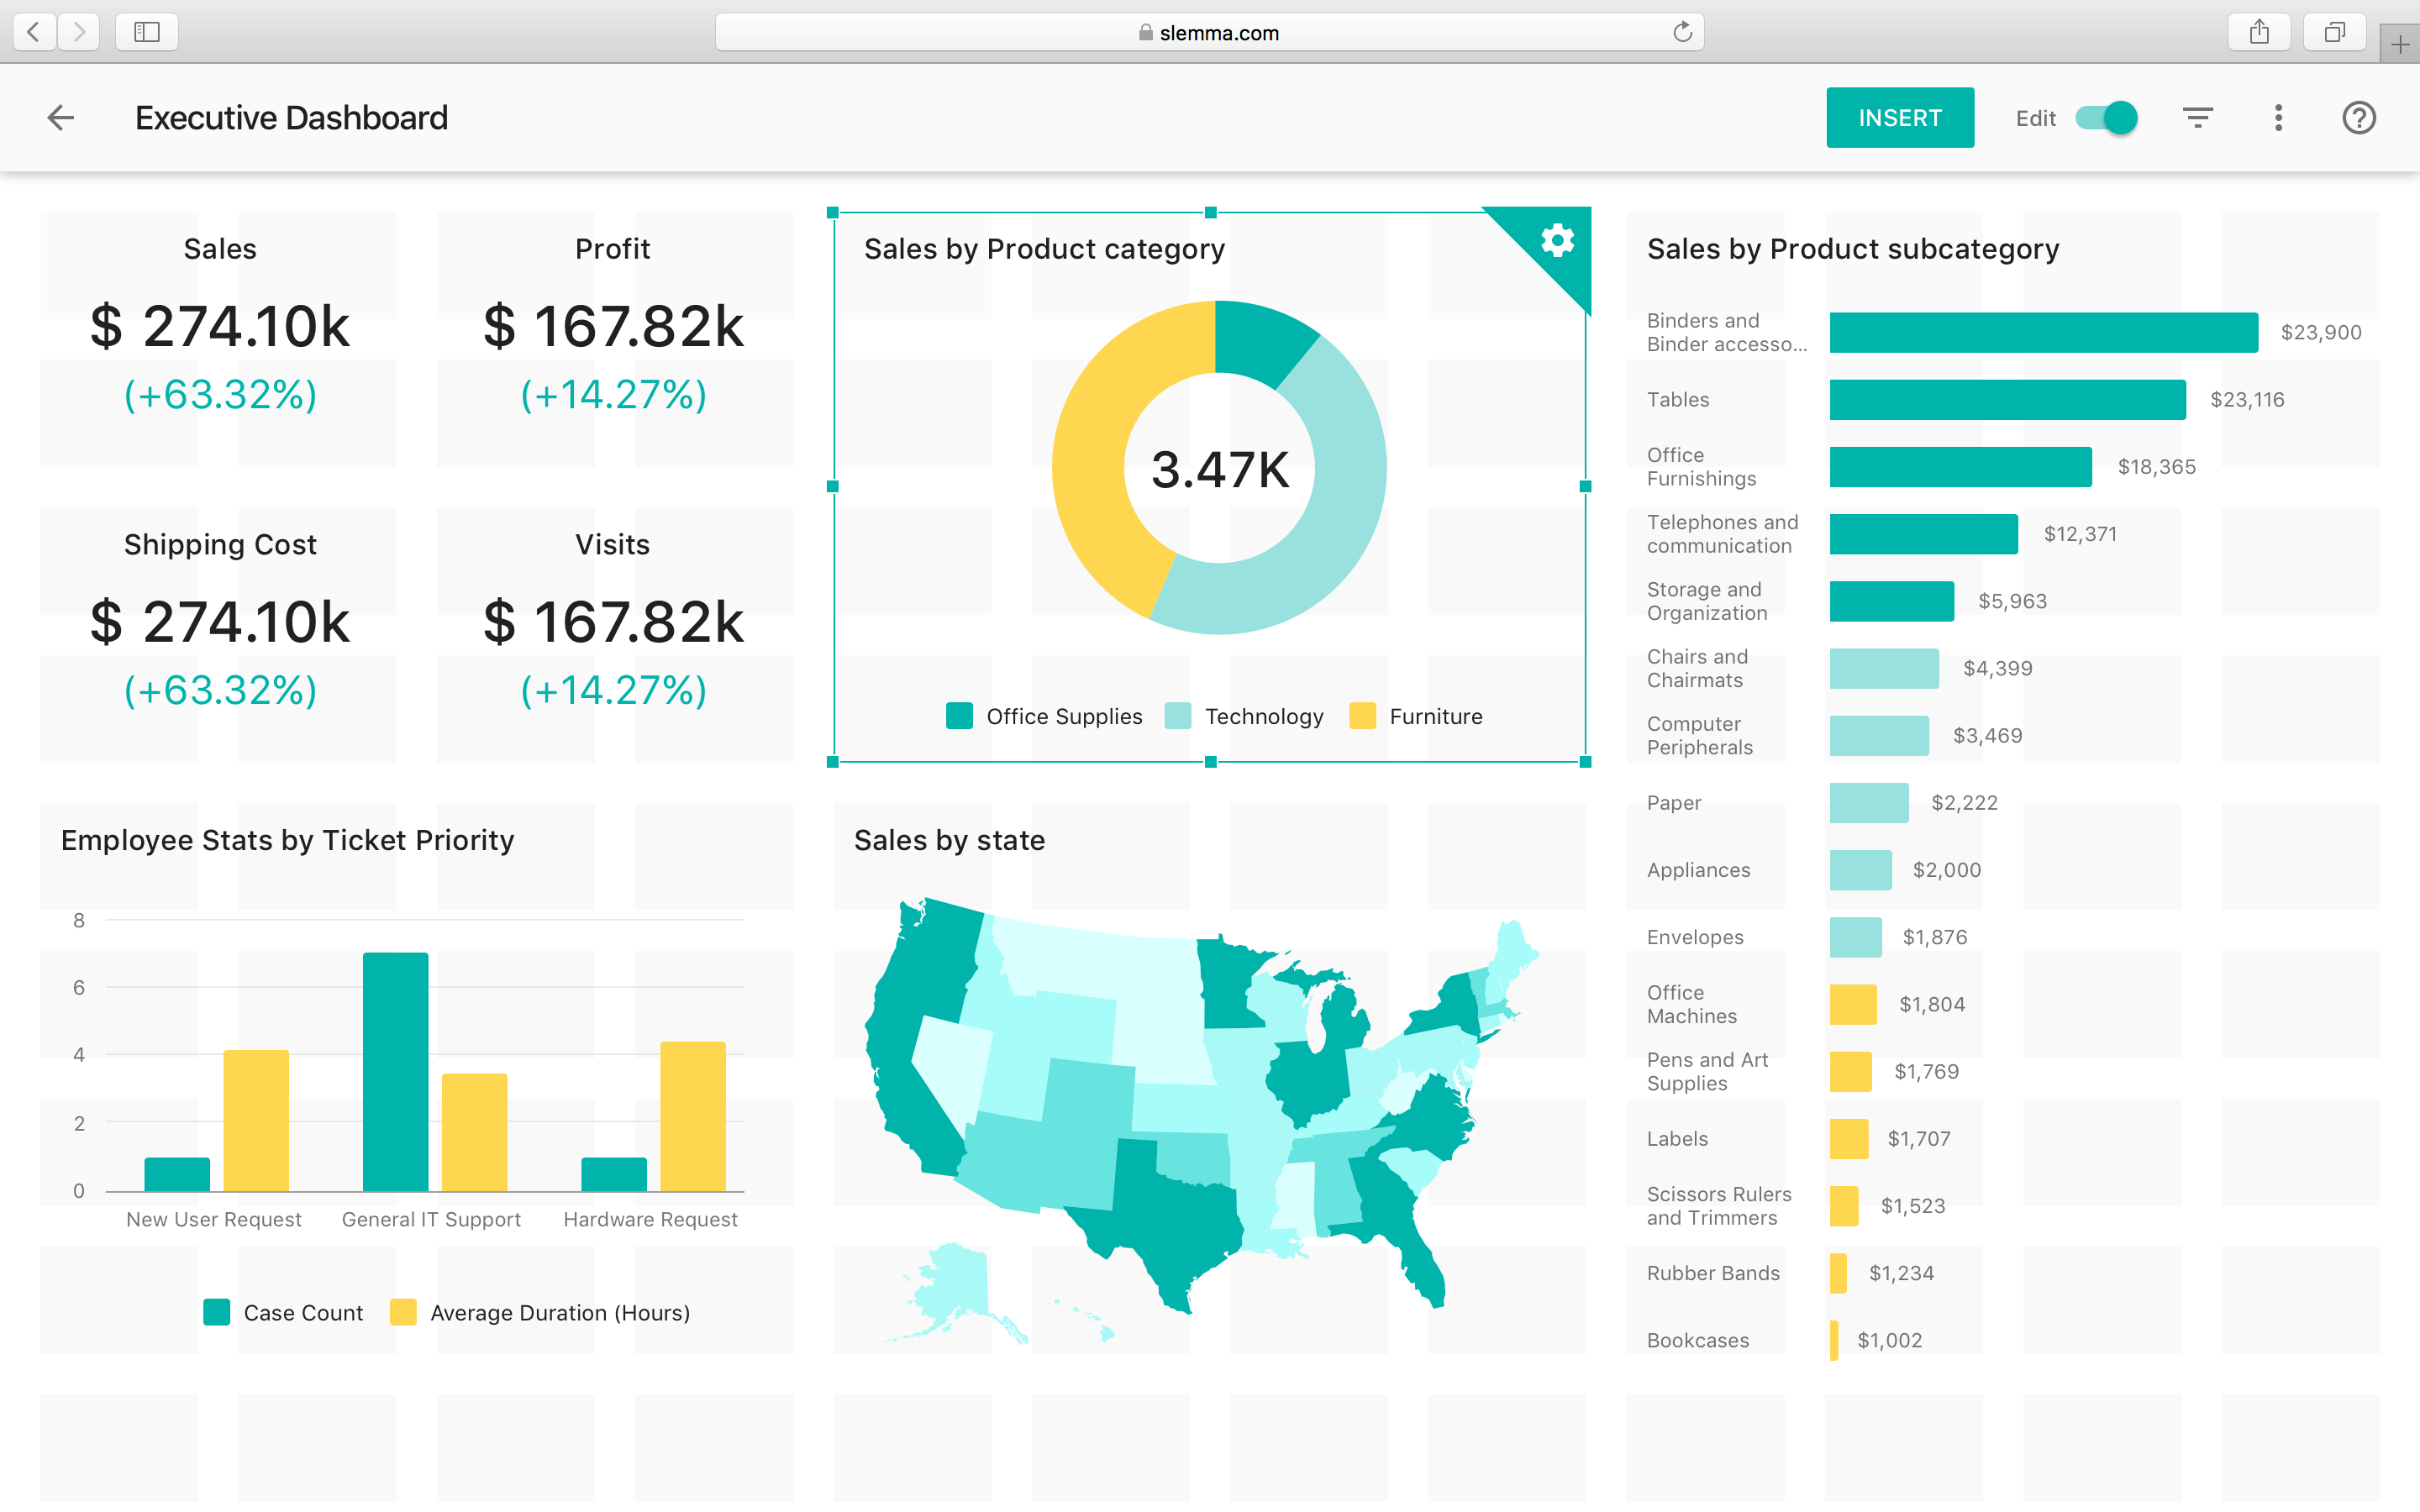Viewport: 2420px width, 1512px height.
Task: Click the Case Count legend swatch
Action: pyautogui.click(x=216, y=1312)
